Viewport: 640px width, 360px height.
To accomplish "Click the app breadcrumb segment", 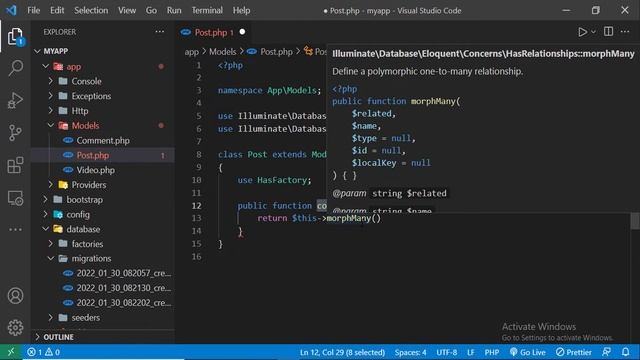I will (x=191, y=52).
